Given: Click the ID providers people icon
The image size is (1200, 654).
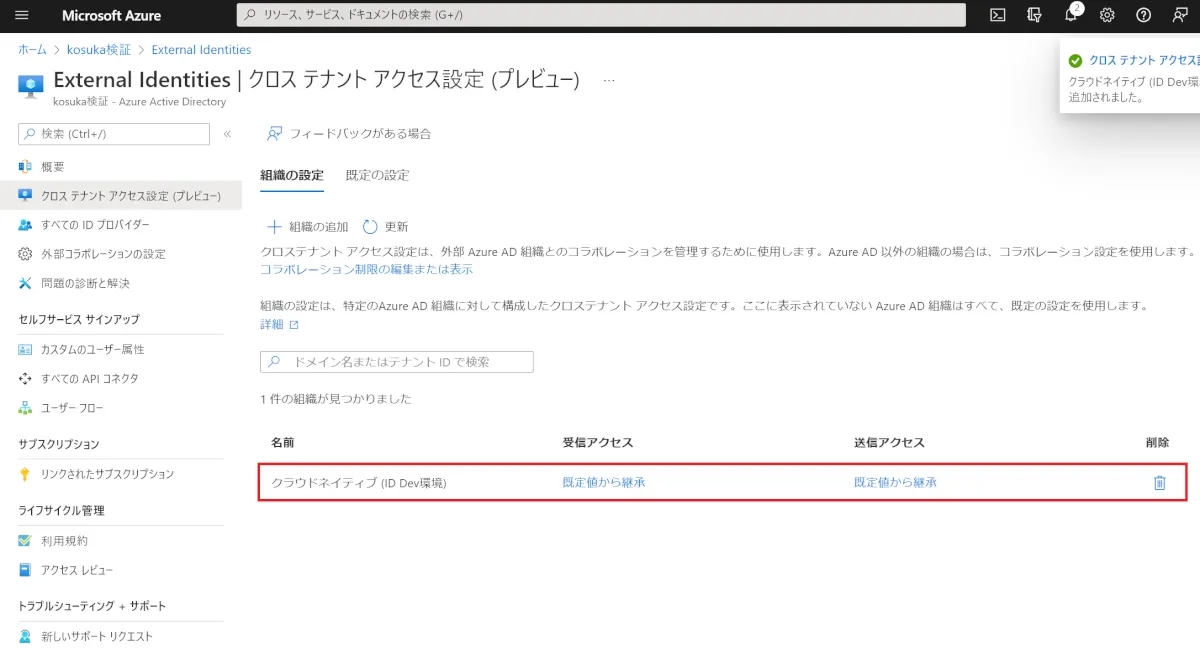Looking at the screenshot, I should point(25,225).
